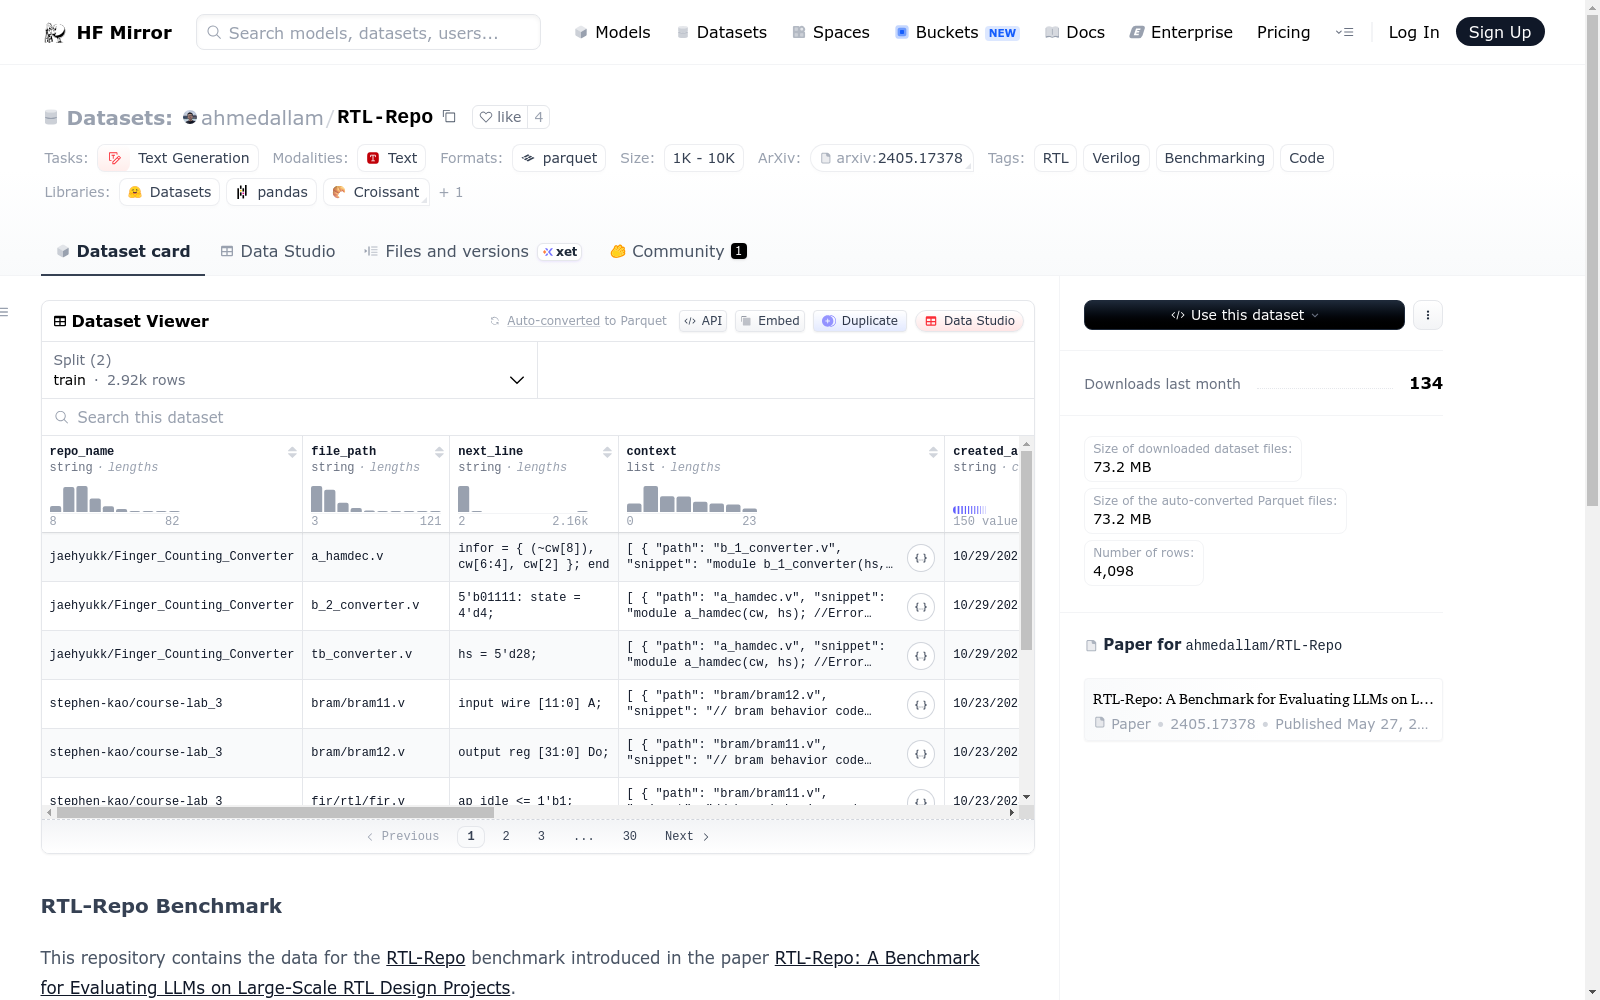
Task: Expand the JSON viewer for bram/bram11.v row
Action: point(921,705)
